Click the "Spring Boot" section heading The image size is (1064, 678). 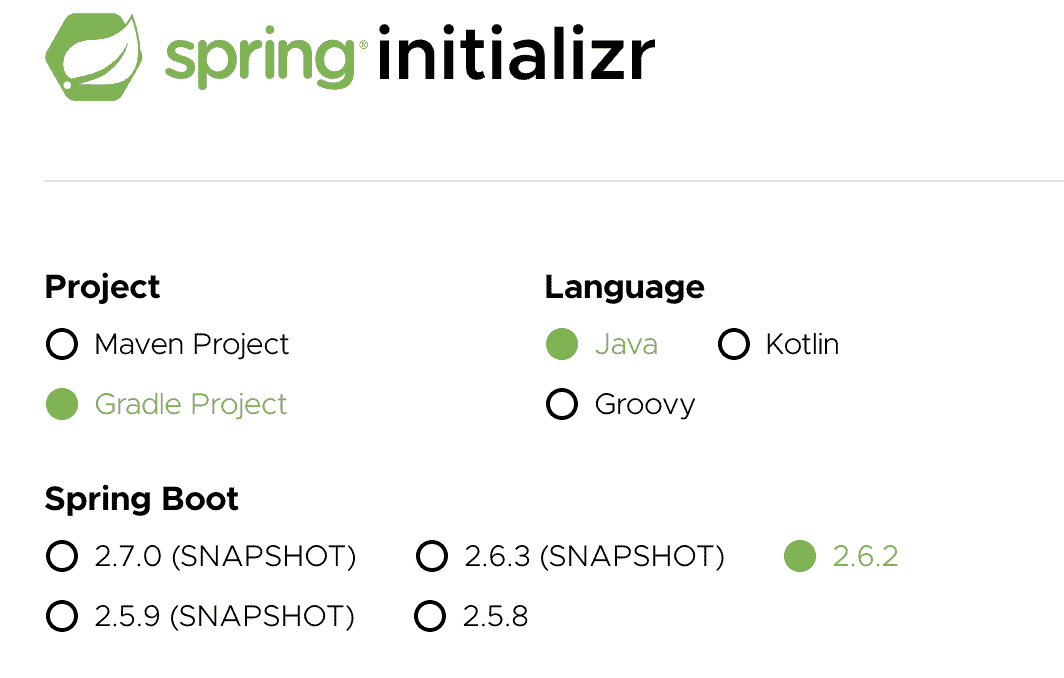[142, 499]
